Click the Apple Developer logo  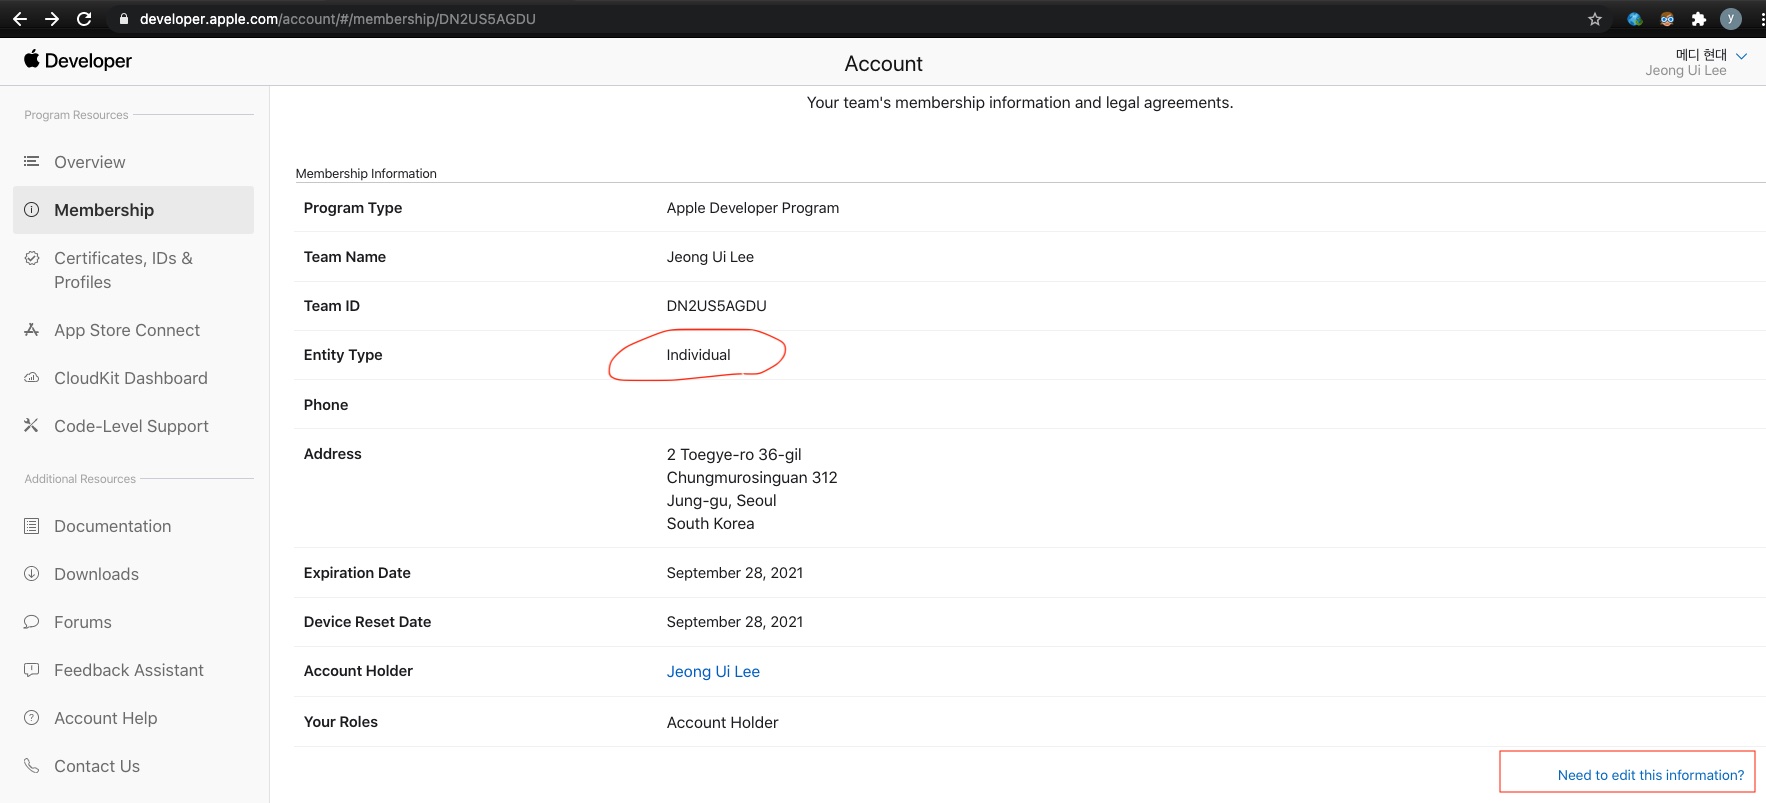pyautogui.click(x=78, y=60)
